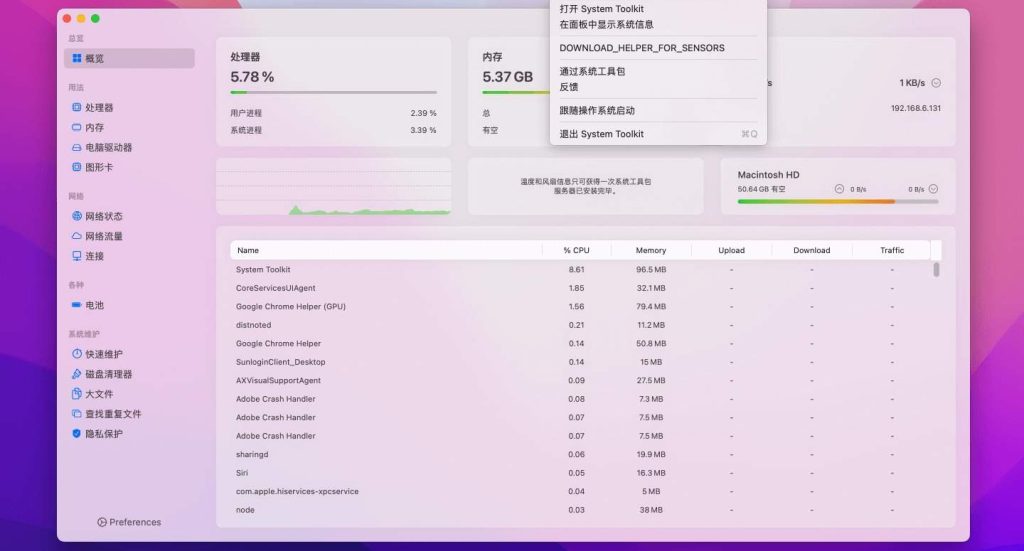Select DOWNLOAD_HELPER_FOR_SENSORS menu item
This screenshot has height=551, width=1024.
click(x=641, y=48)
